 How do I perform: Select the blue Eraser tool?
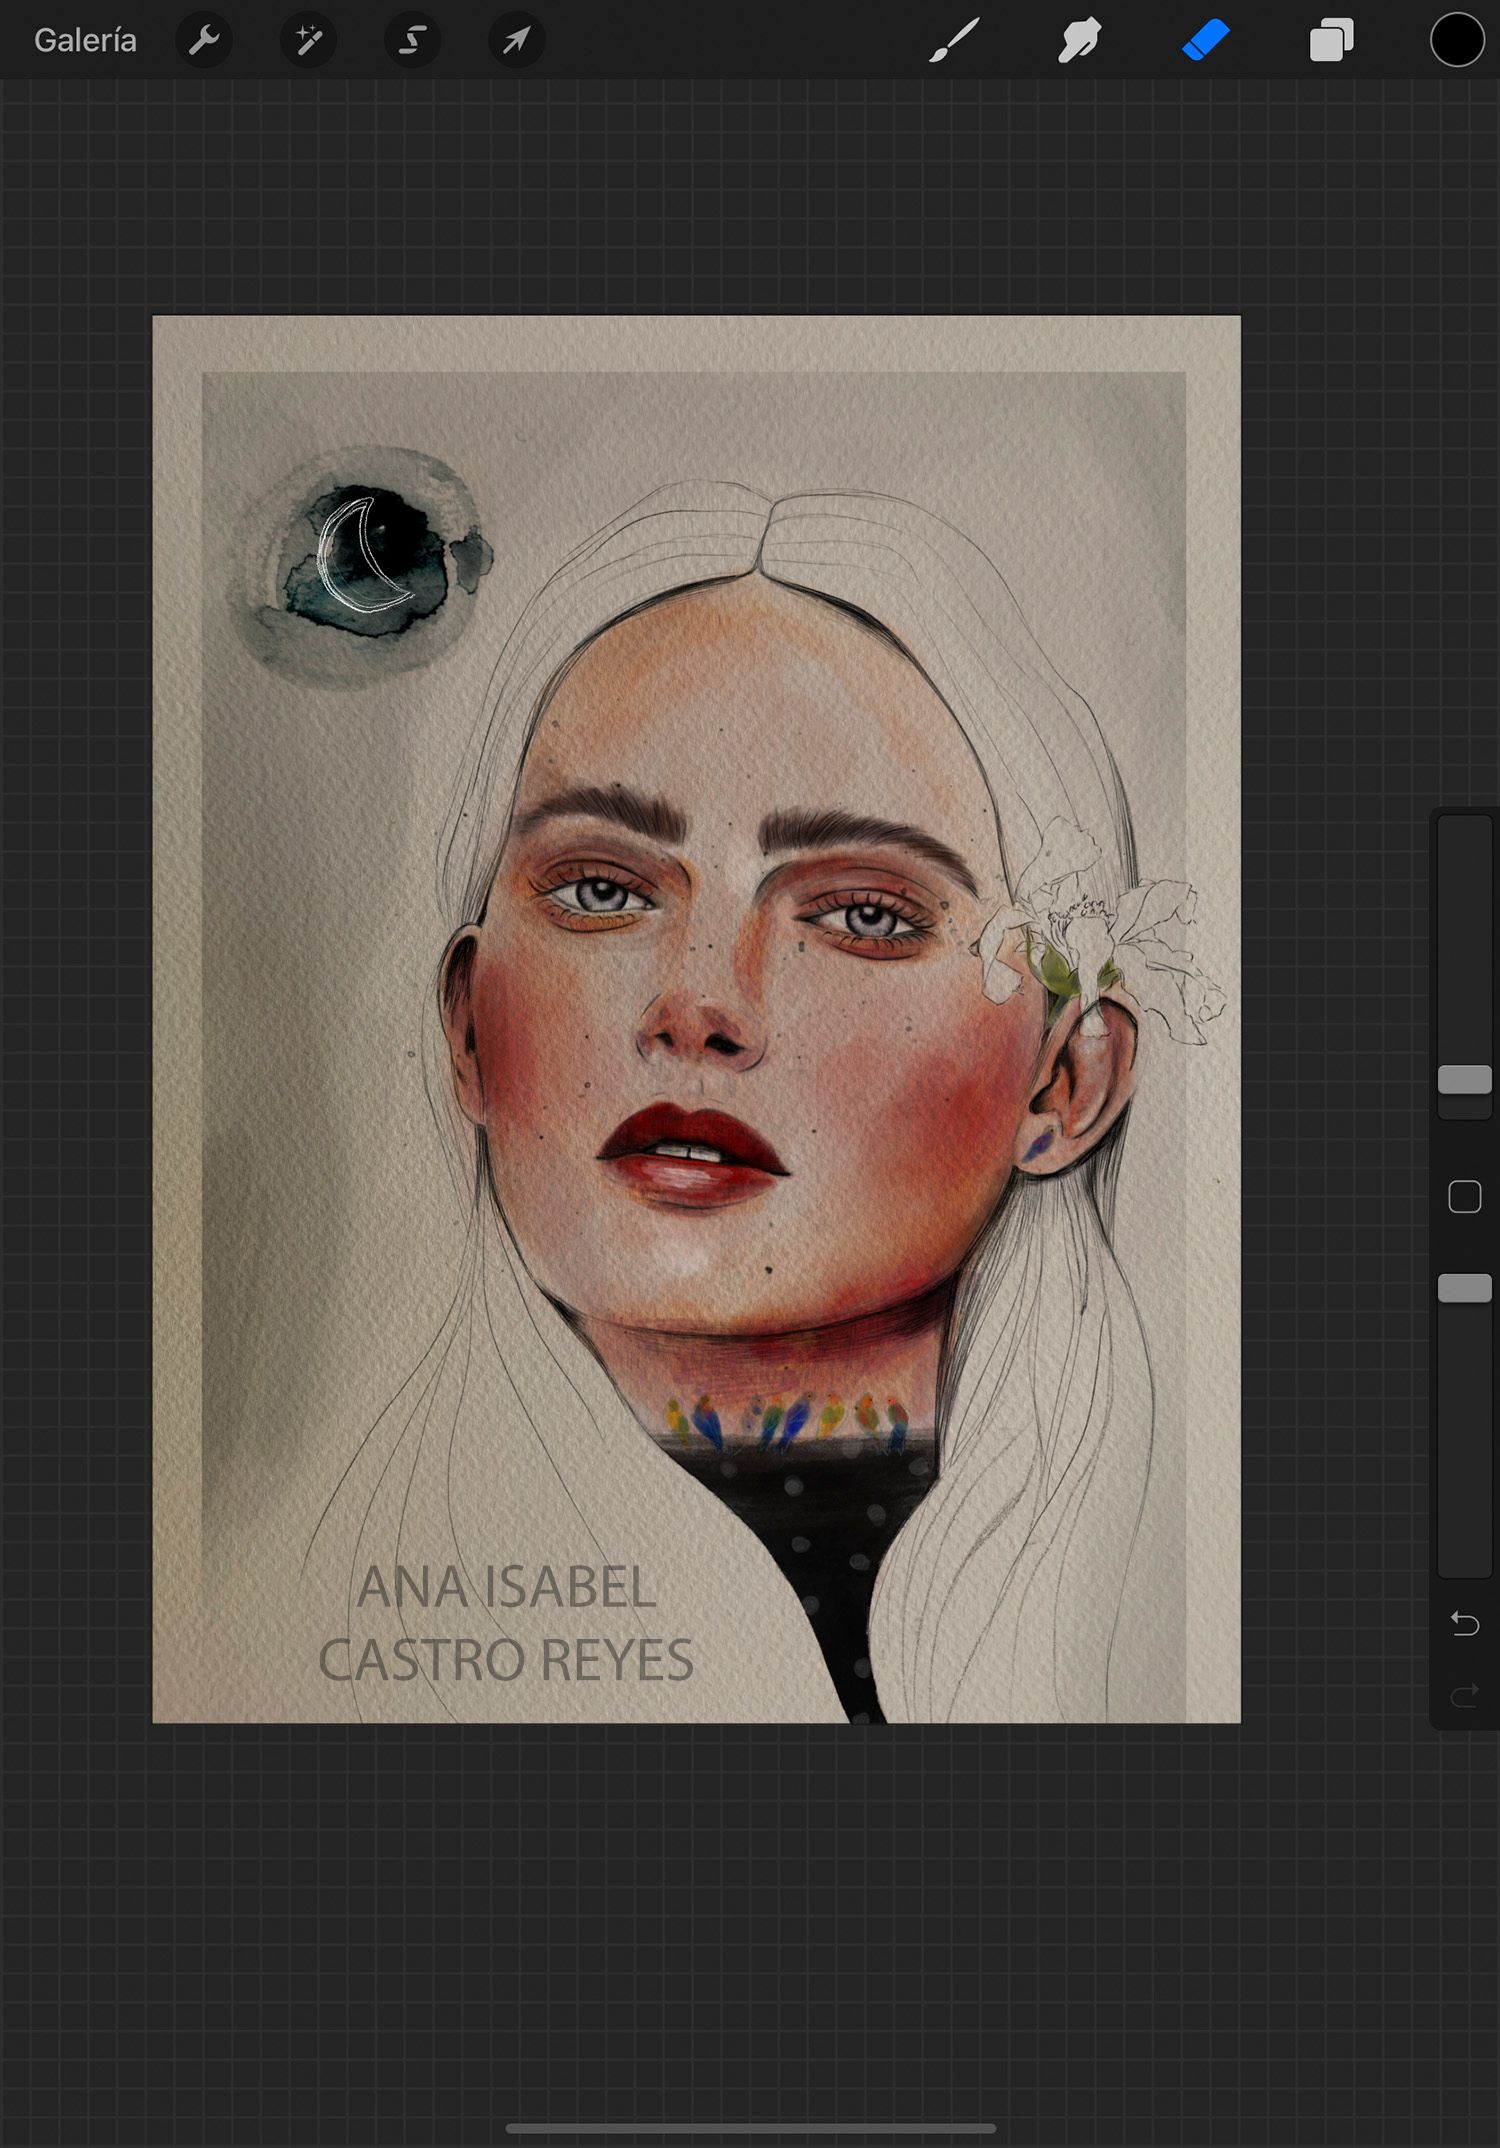(1205, 40)
